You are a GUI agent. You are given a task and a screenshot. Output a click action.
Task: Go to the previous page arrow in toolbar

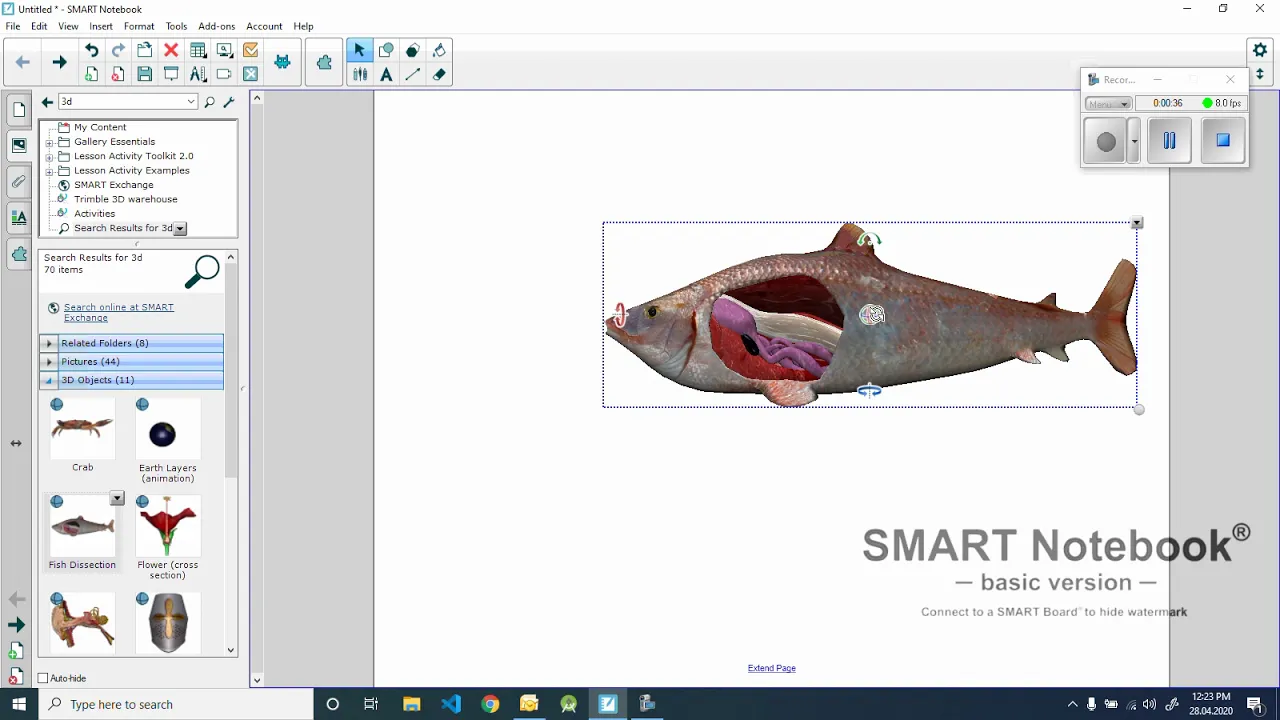23,62
